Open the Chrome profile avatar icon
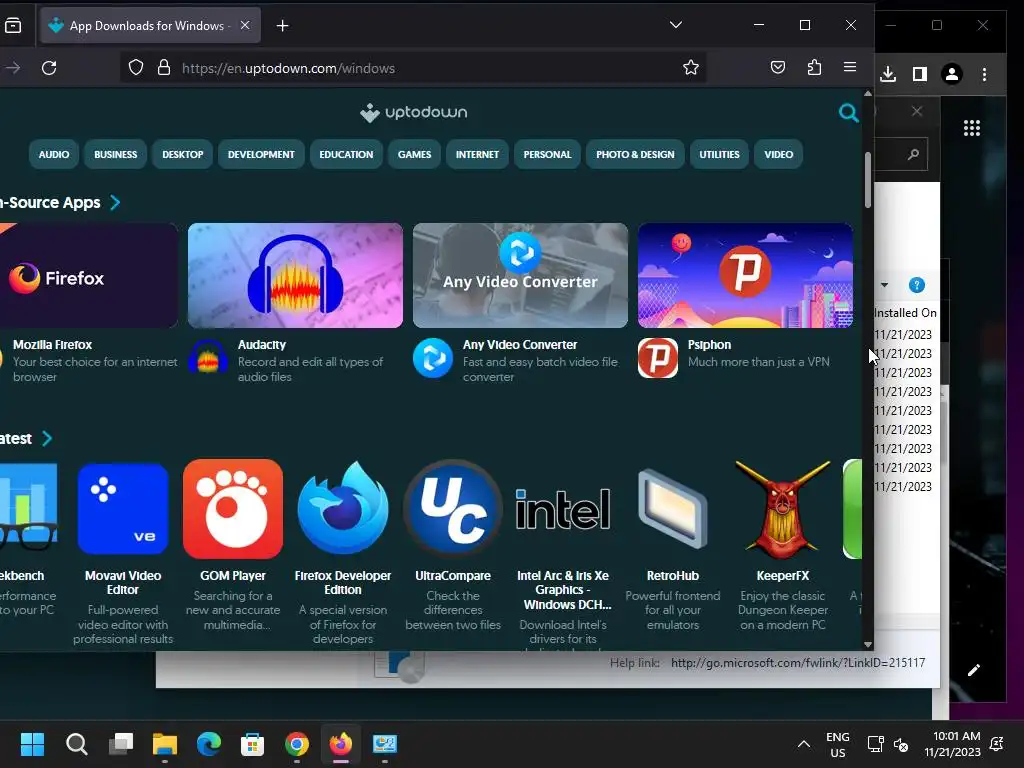 (x=952, y=74)
